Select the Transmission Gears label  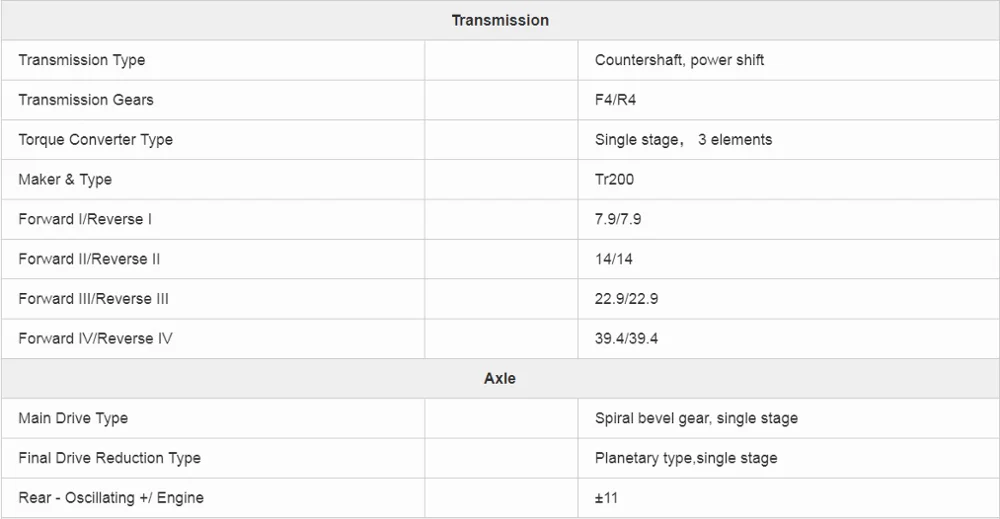tap(86, 100)
